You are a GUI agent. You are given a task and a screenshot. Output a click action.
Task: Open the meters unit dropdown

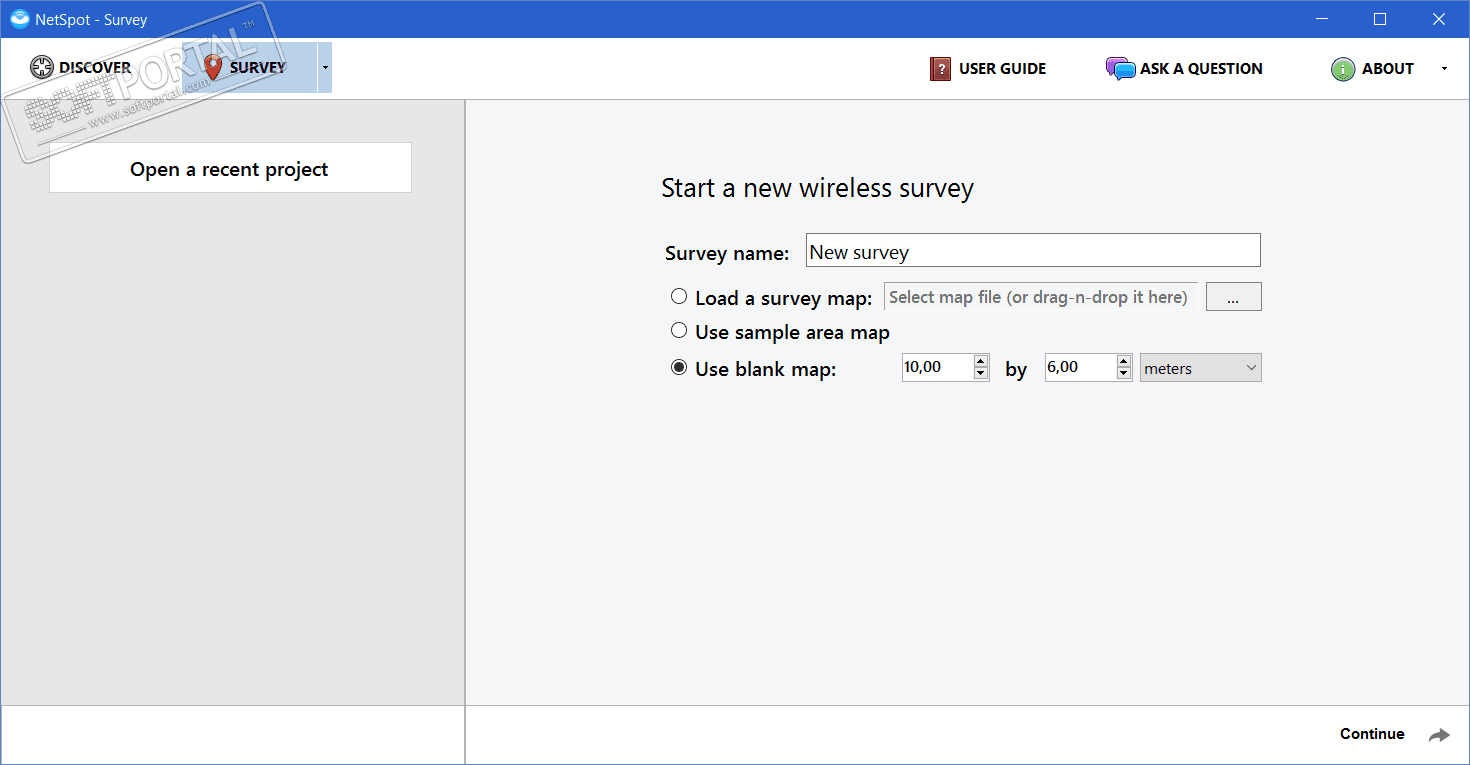pos(1201,368)
